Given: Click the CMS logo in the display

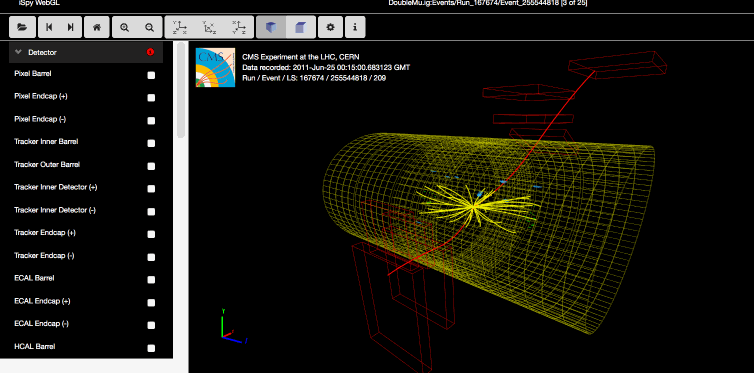Looking at the screenshot, I should coord(215,67).
